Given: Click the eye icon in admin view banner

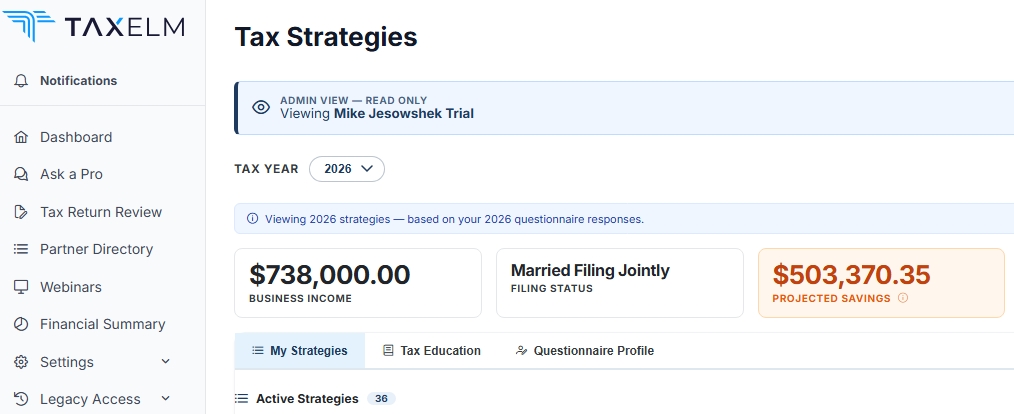Looking at the screenshot, I should [x=261, y=107].
